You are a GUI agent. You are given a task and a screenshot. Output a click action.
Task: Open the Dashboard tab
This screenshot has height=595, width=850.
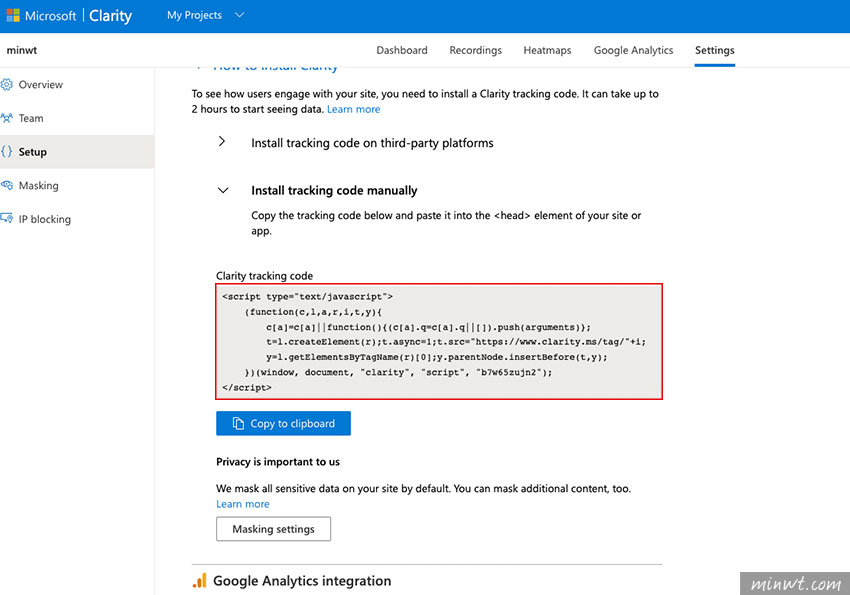click(x=402, y=50)
